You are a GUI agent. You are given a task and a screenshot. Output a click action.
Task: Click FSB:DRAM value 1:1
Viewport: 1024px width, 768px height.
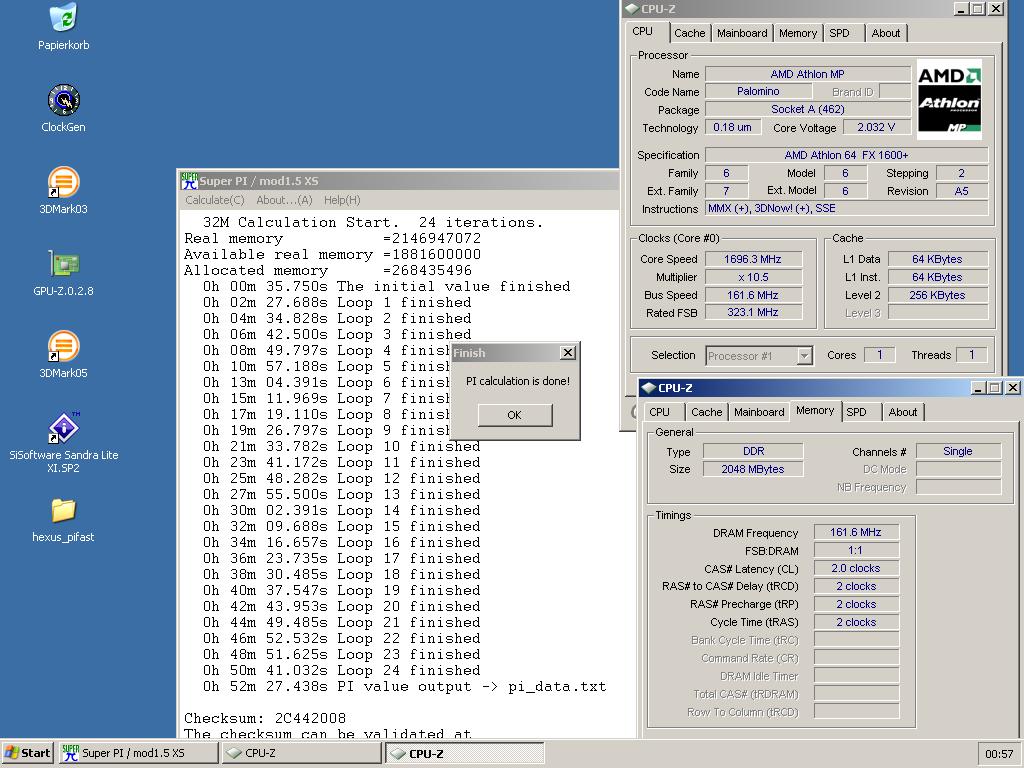pyautogui.click(x=856, y=551)
